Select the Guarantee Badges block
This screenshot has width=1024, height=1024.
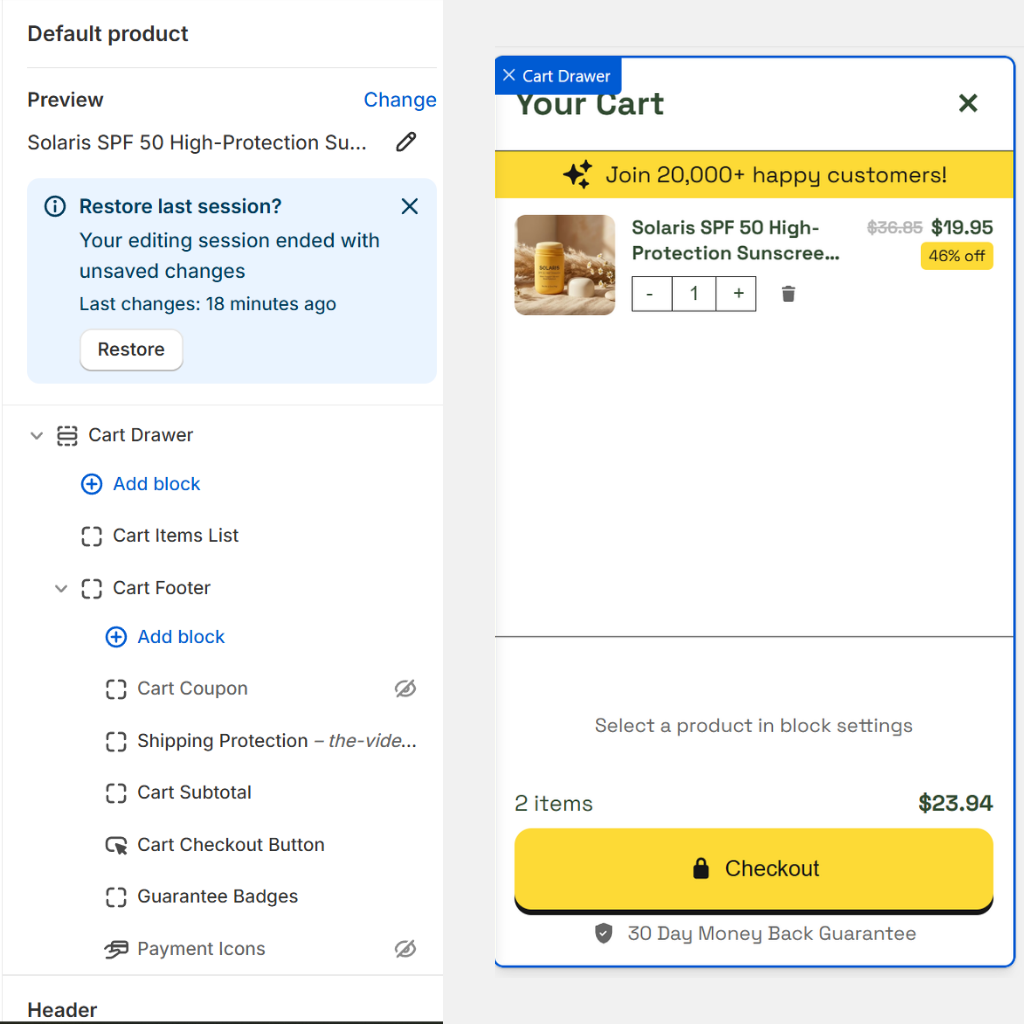(217, 897)
